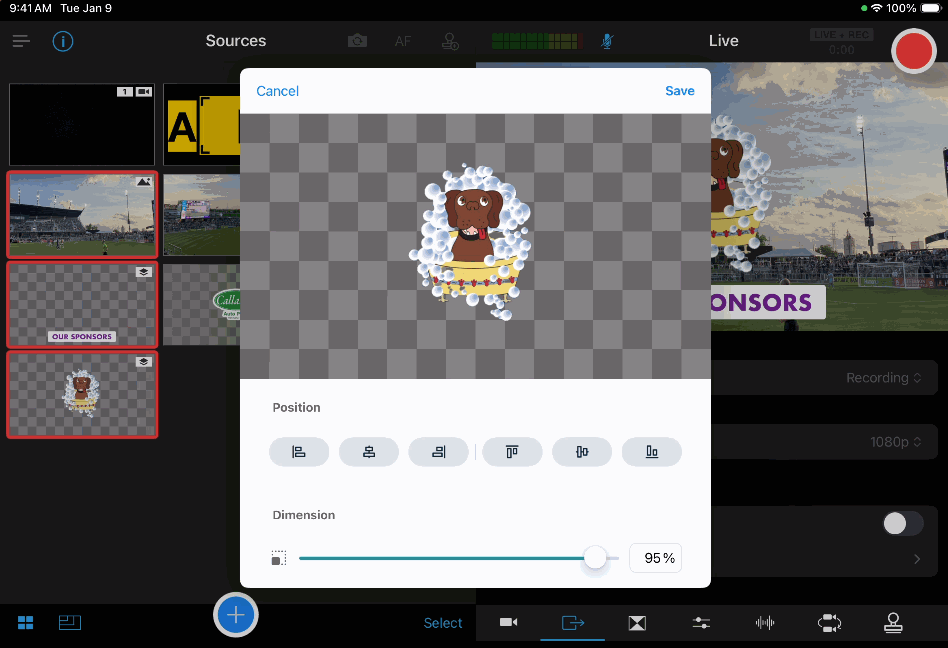This screenshot has height=648, width=948.
Task: Select the dog overlay source thumbnail
Action: [82, 395]
